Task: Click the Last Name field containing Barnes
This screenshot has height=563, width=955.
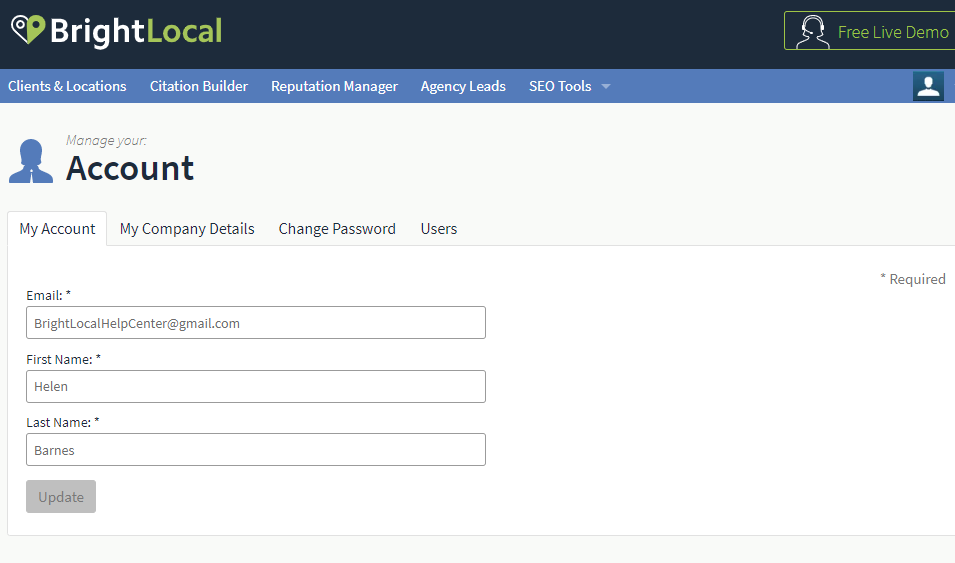Action: (256, 450)
